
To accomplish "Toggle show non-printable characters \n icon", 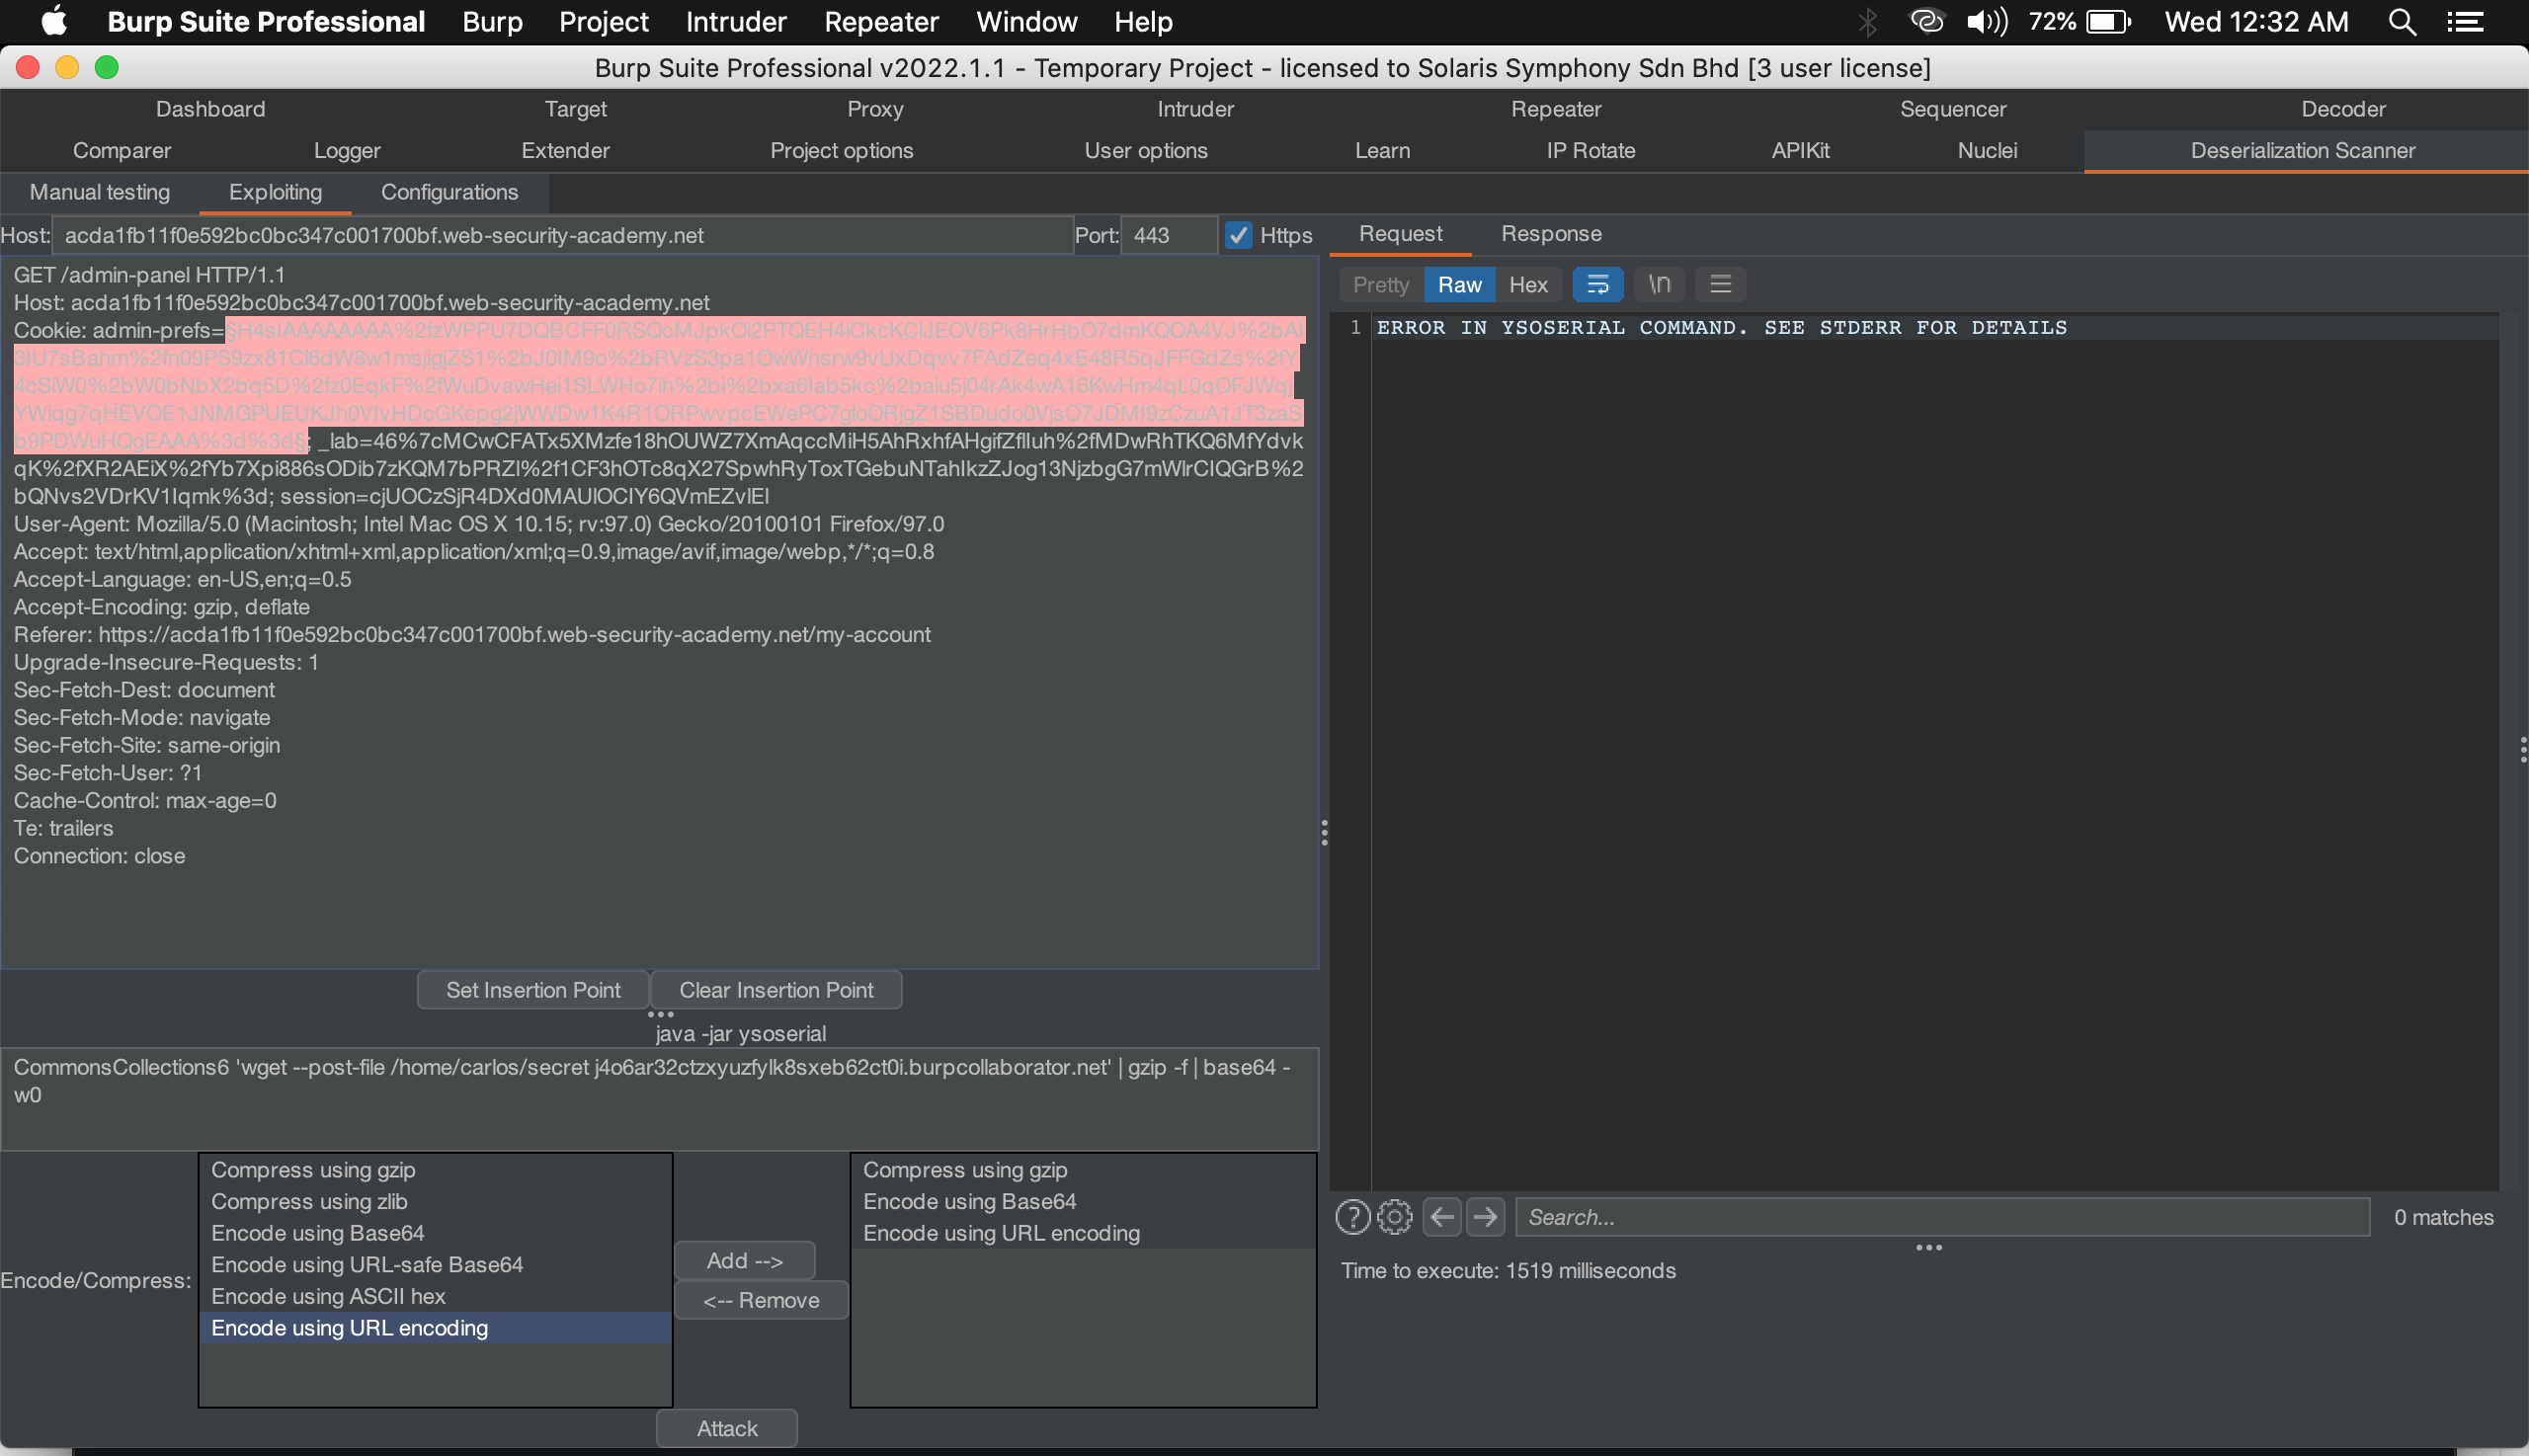I will (1659, 285).
